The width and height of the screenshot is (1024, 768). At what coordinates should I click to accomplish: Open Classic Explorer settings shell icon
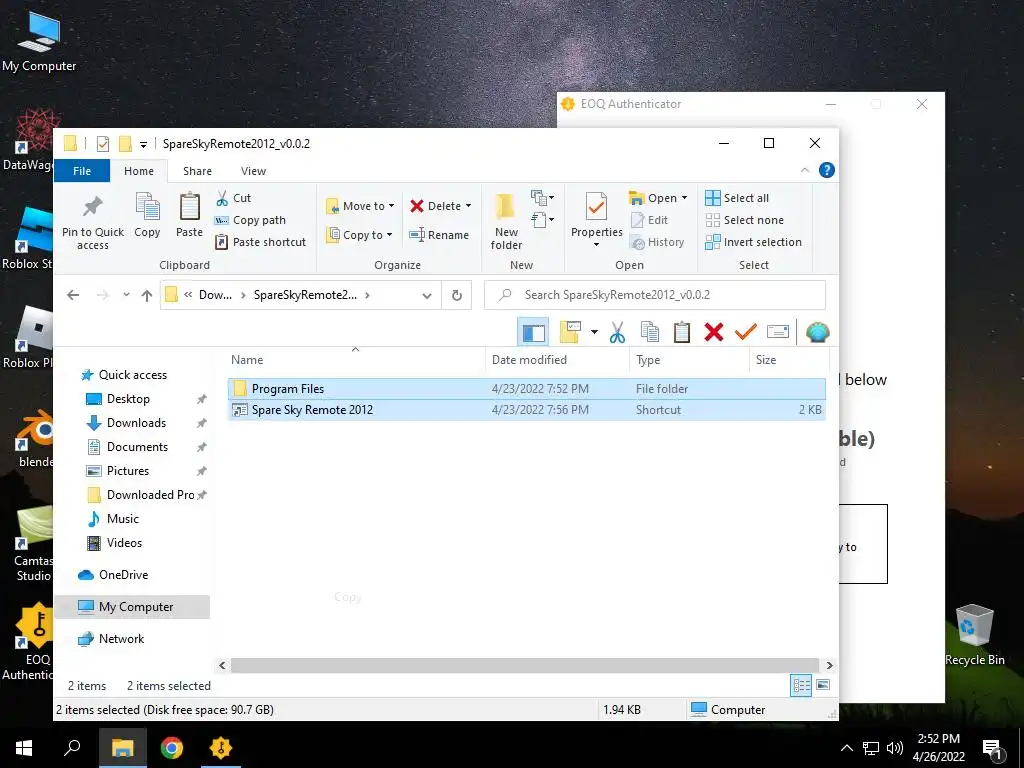coord(817,332)
